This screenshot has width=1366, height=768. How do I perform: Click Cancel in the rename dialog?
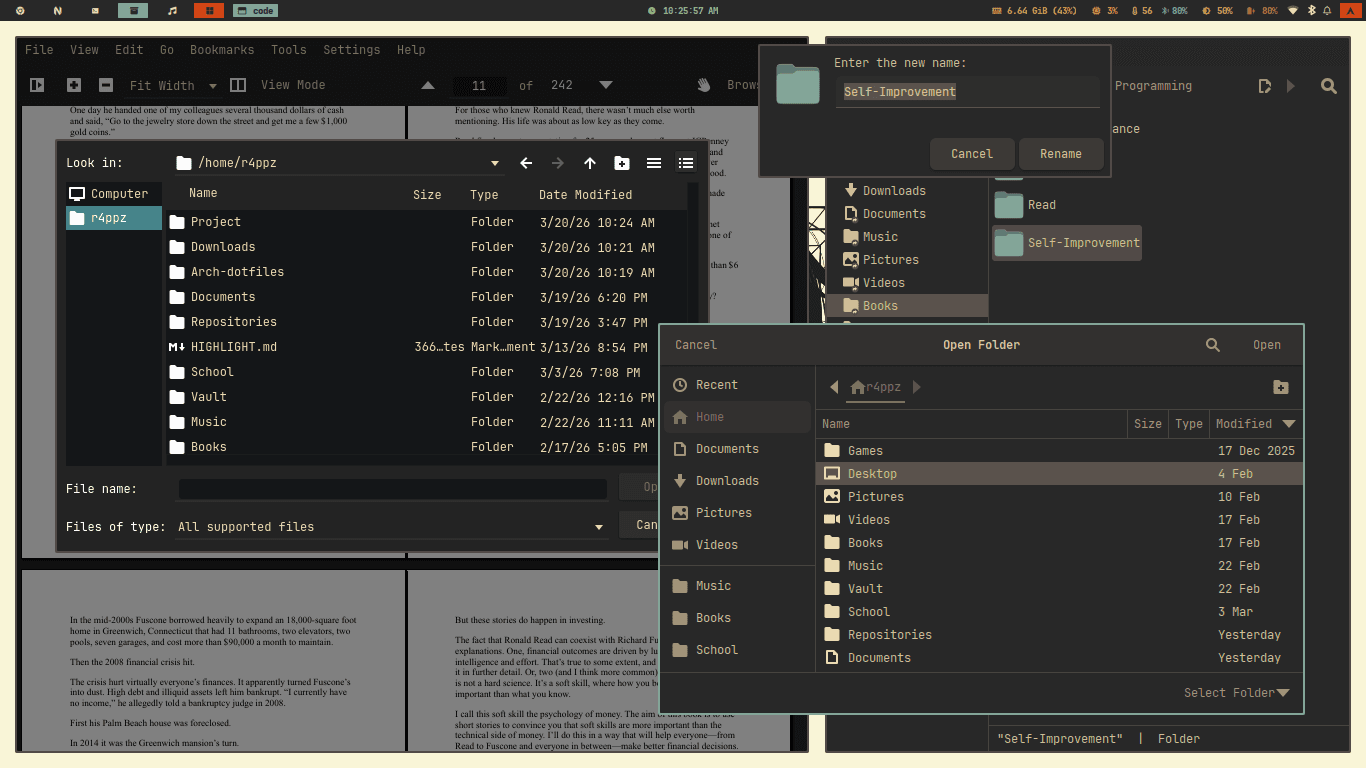[972, 154]
